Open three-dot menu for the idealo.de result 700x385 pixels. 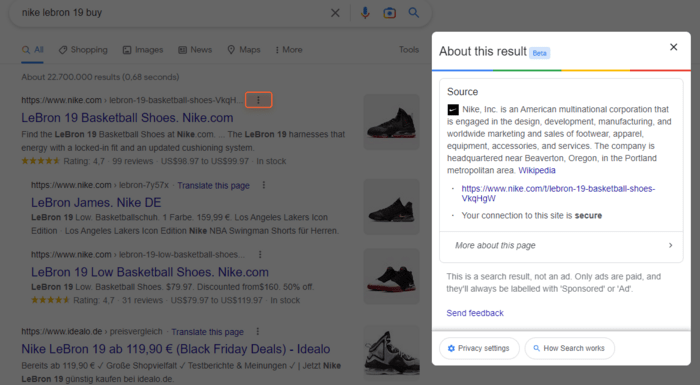[x=258, y=331]
